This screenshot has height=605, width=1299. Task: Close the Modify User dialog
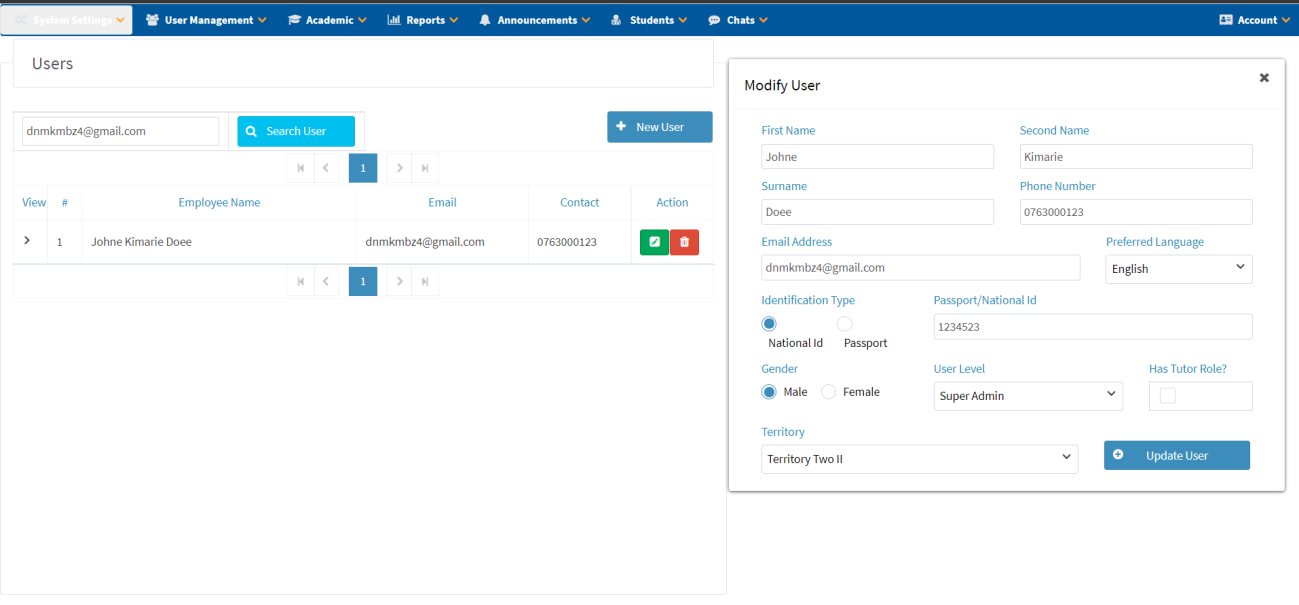(x=1264, y=78)
